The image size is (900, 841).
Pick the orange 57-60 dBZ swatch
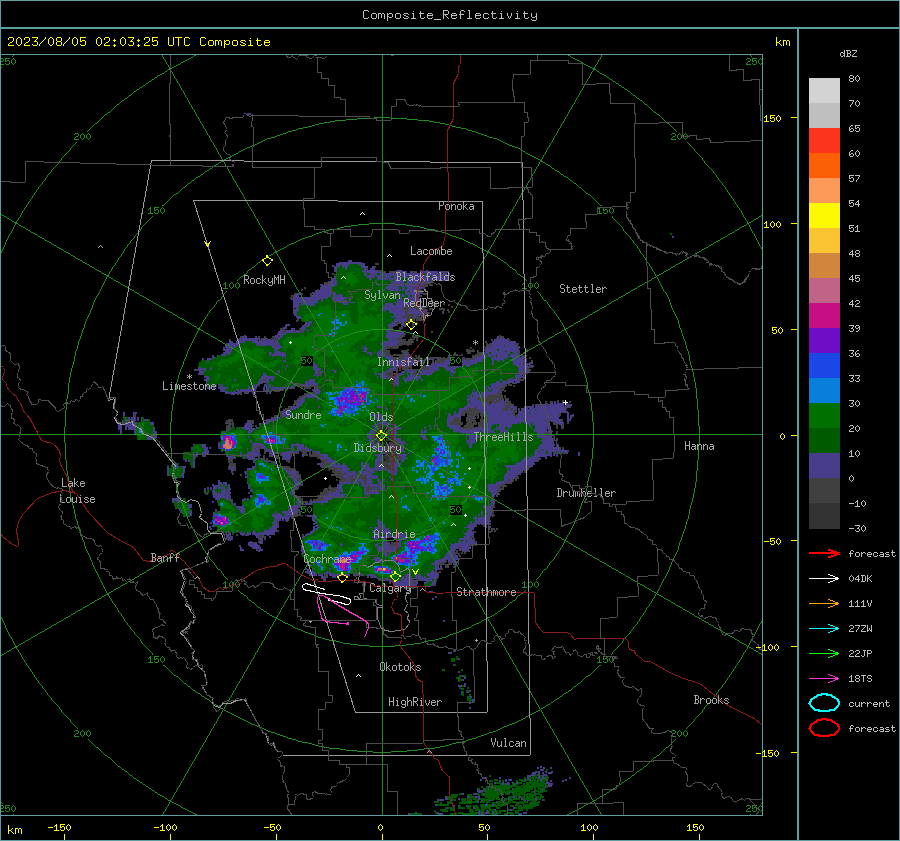pos(824,165)
